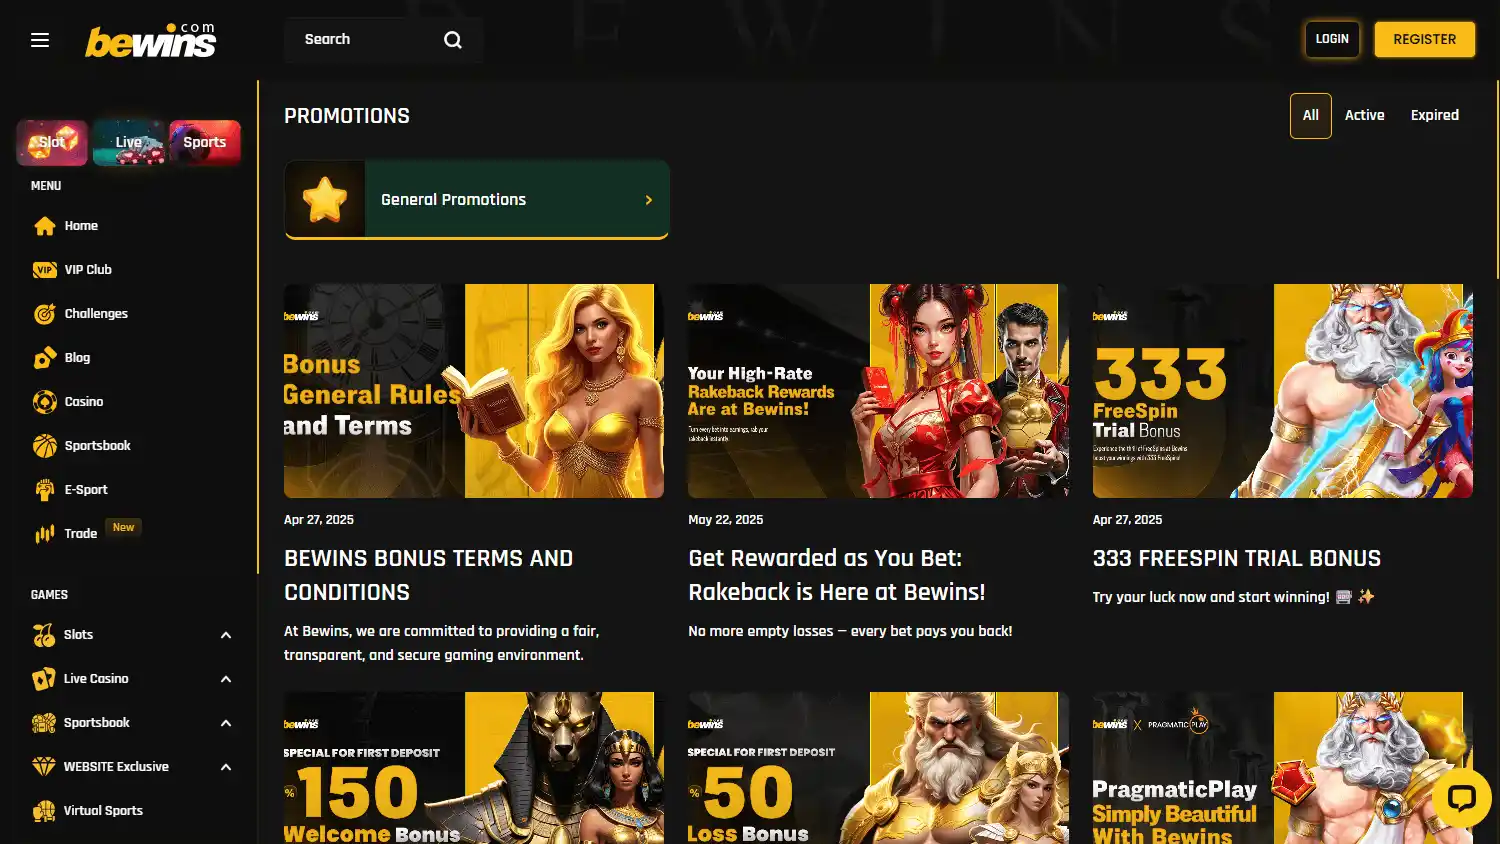Click the General Promotions arrow chevron
Screen dimensions: 1500x844
coord(648,200)
